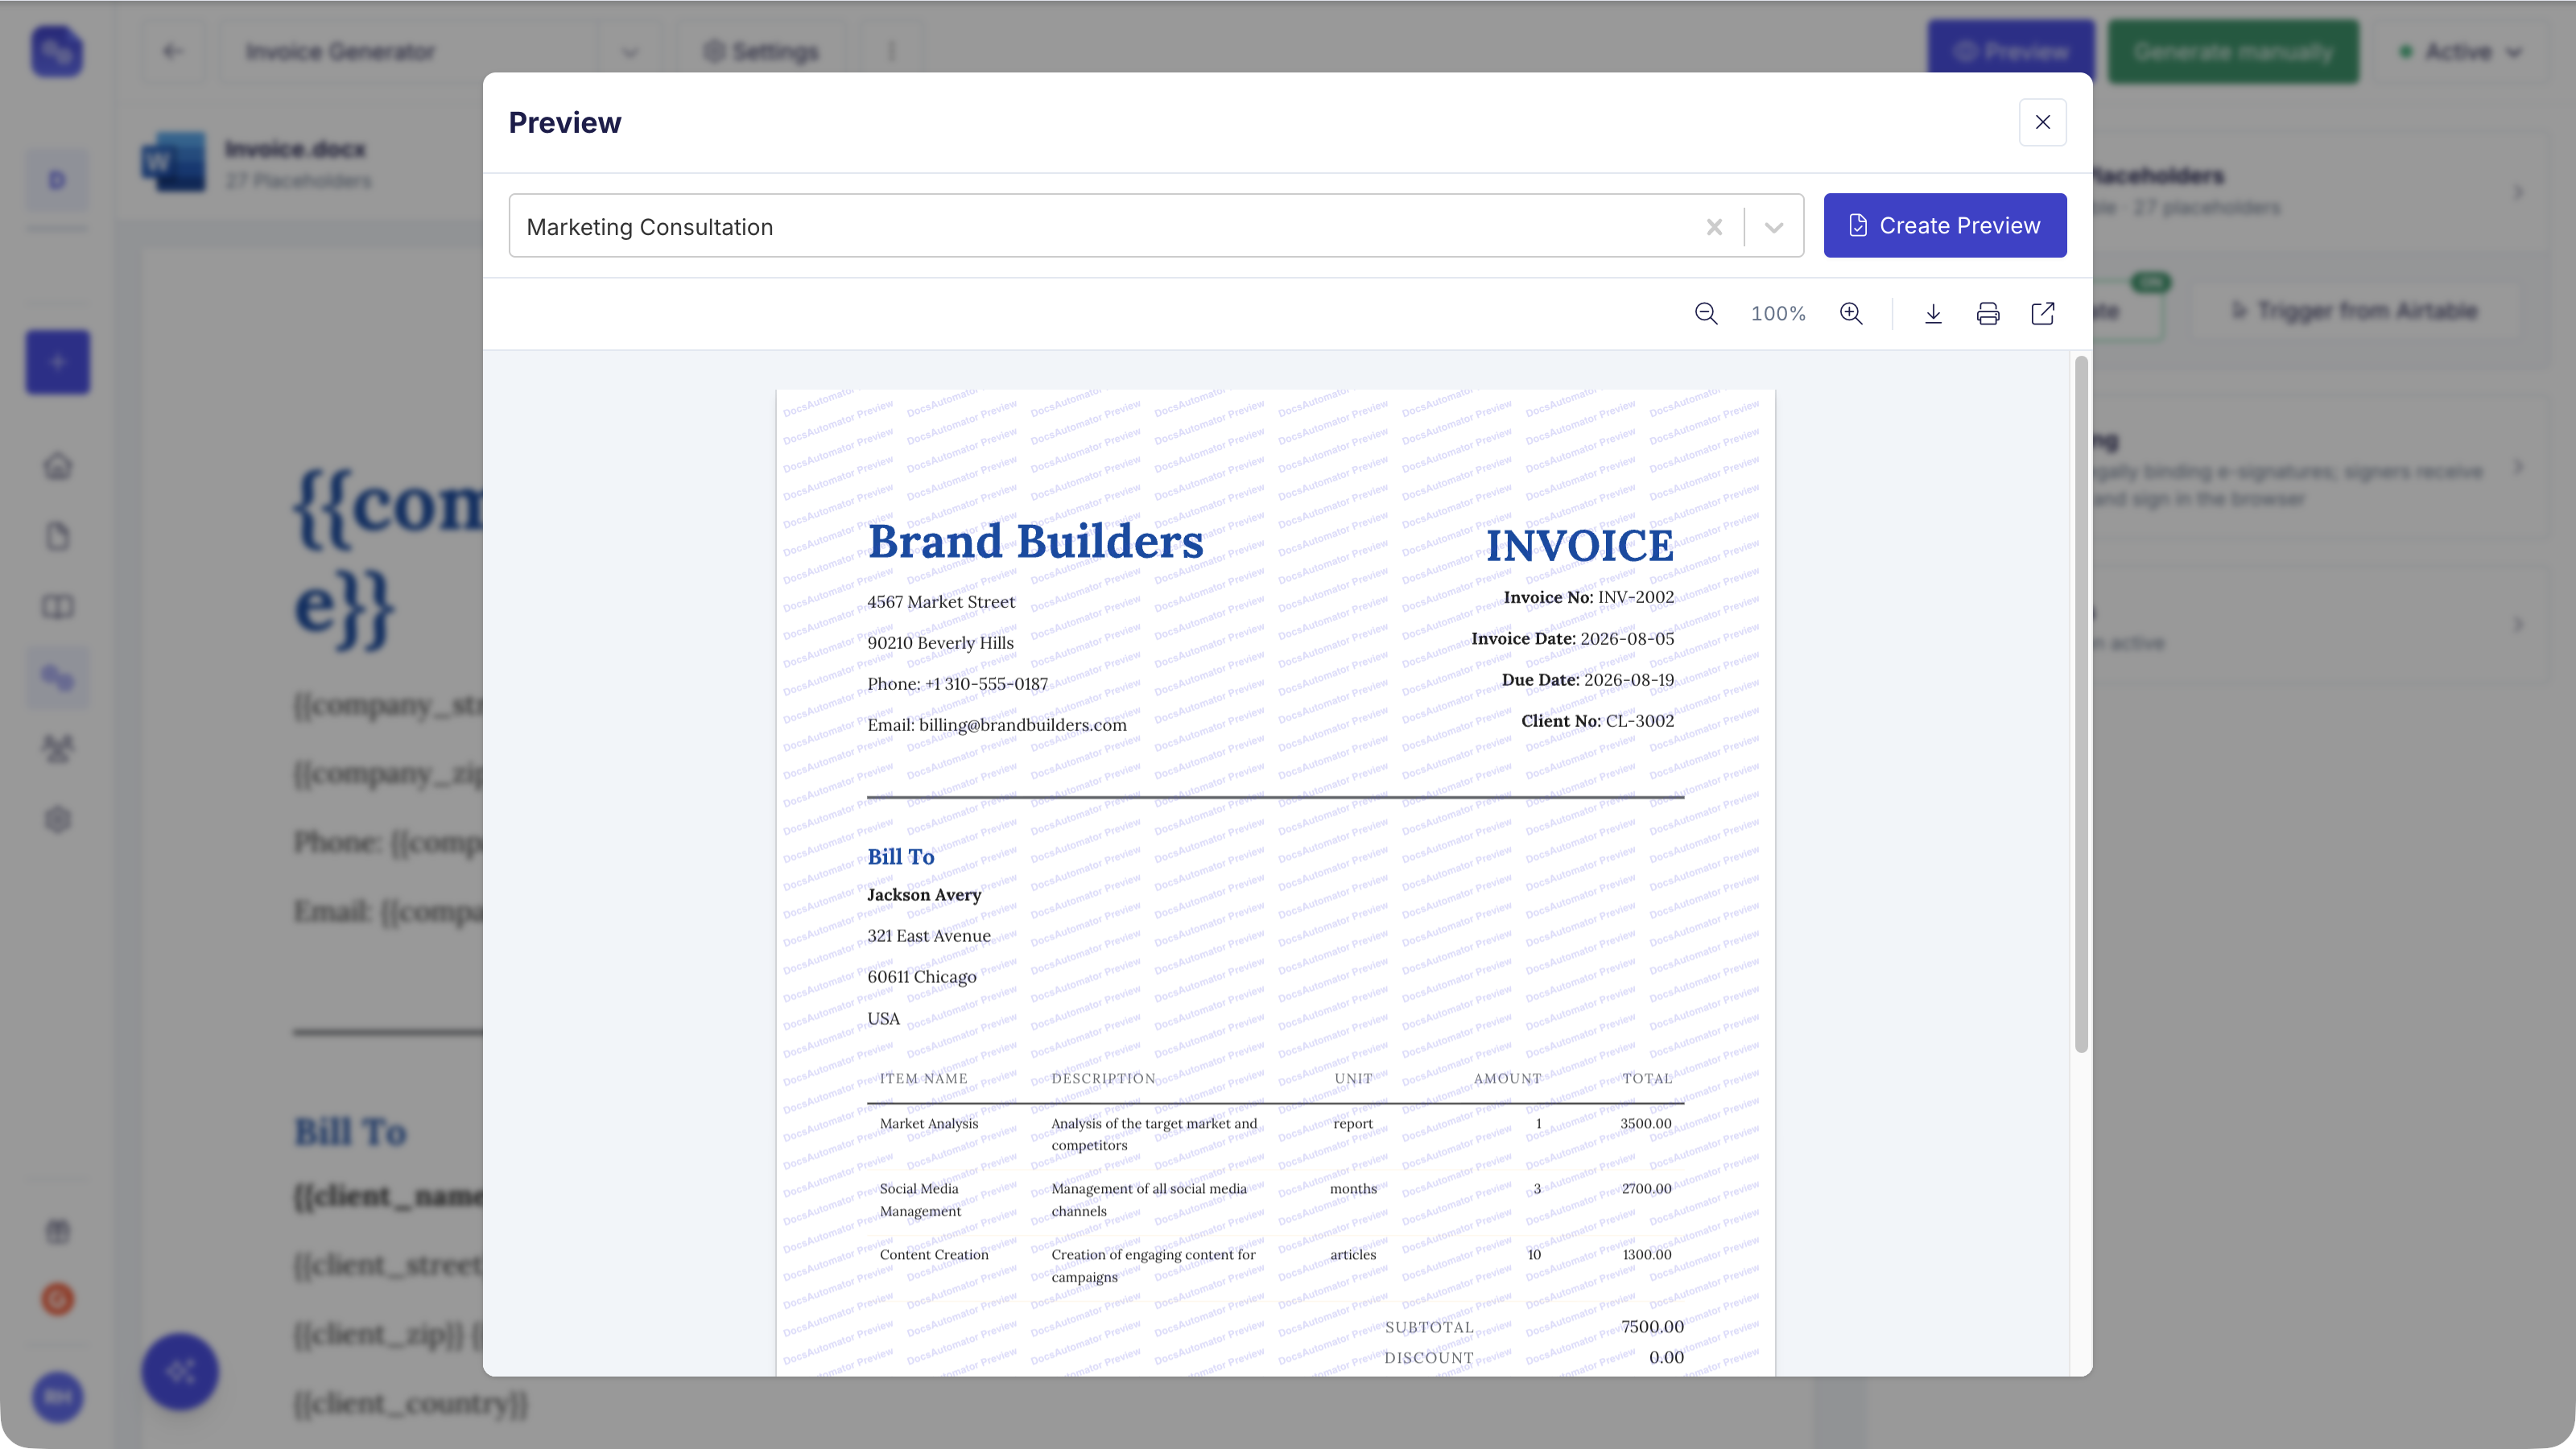Viewport: 2576px width, 1449px height.
Task: Open the automations link icon in sidebar
Action: 58,678
